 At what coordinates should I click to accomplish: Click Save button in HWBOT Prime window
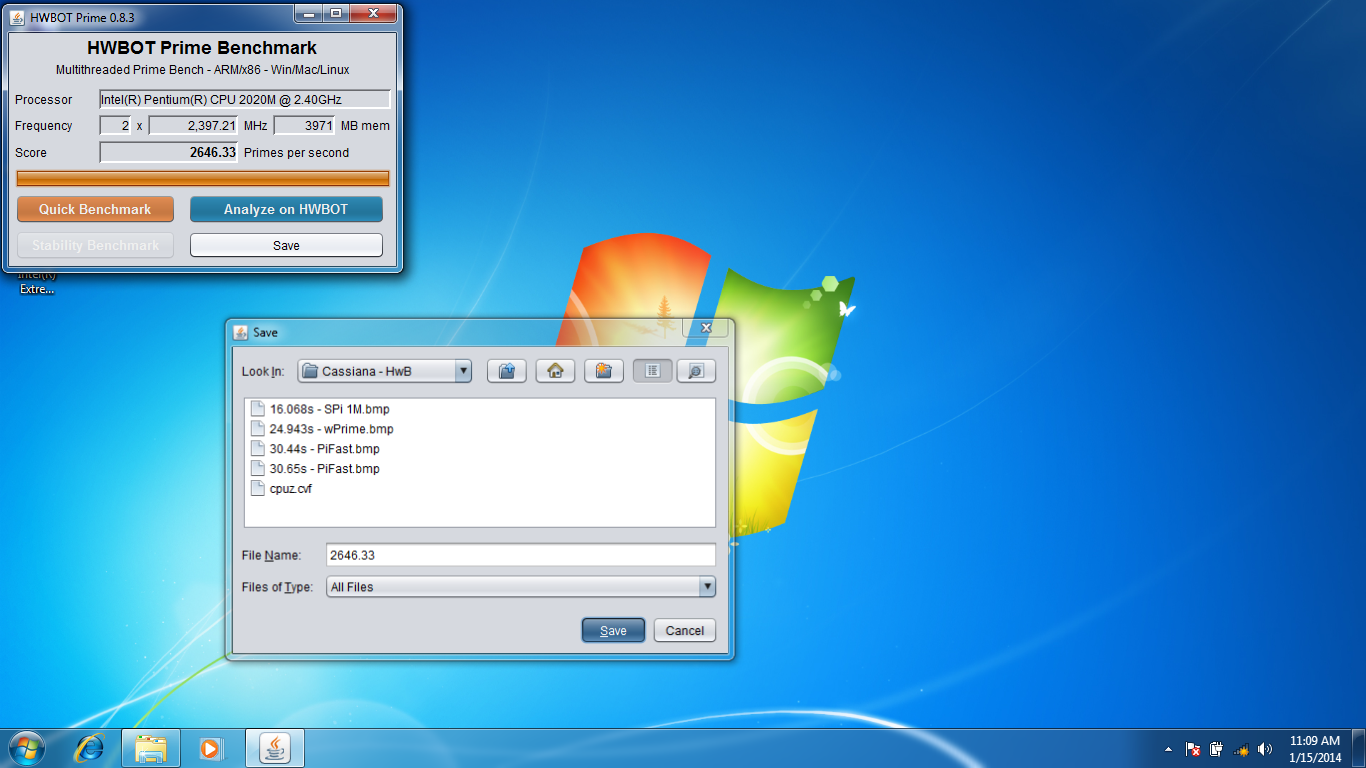tap(286, 245)
